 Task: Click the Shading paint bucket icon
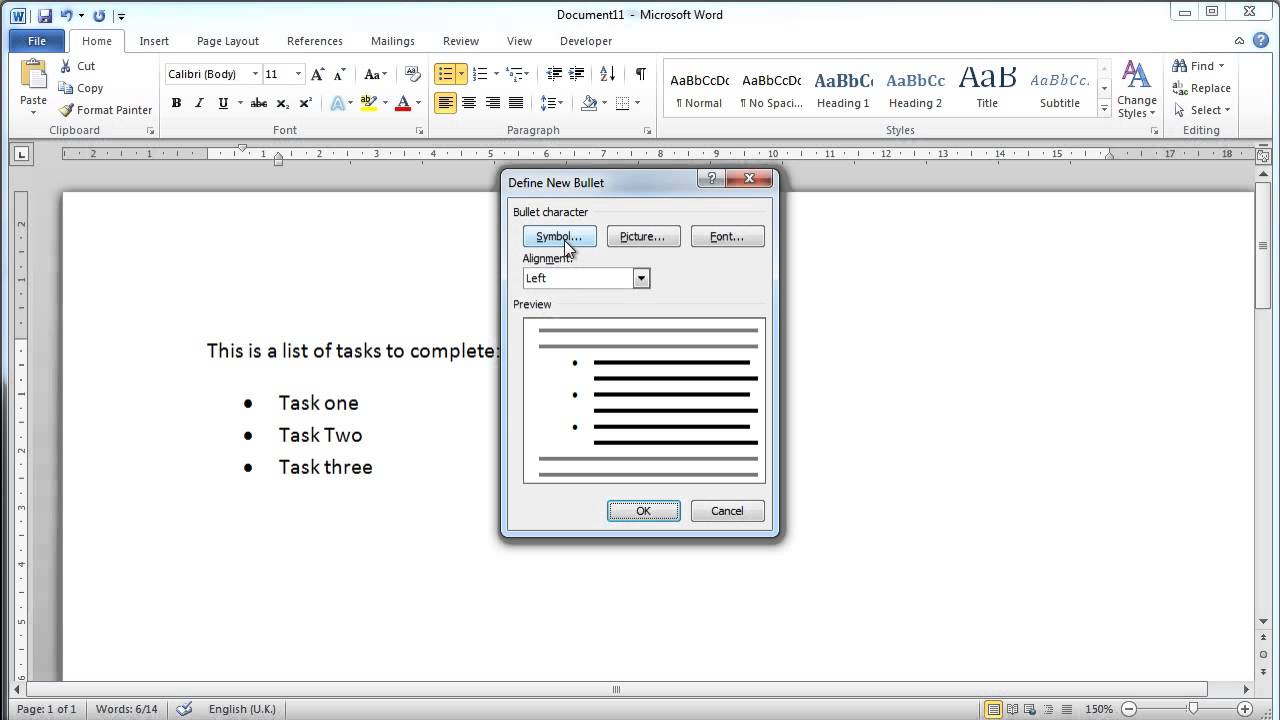(x=589, y=103)
